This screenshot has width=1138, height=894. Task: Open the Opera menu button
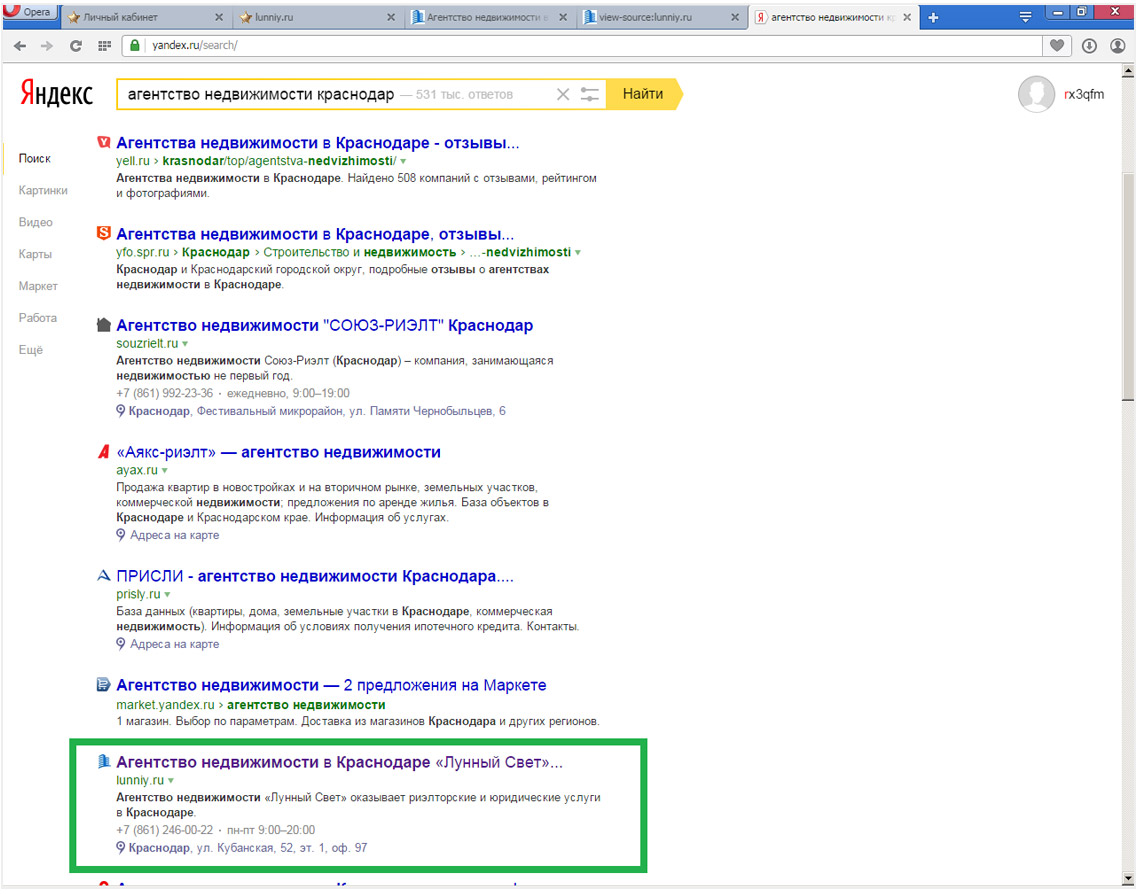click(30, 11)
